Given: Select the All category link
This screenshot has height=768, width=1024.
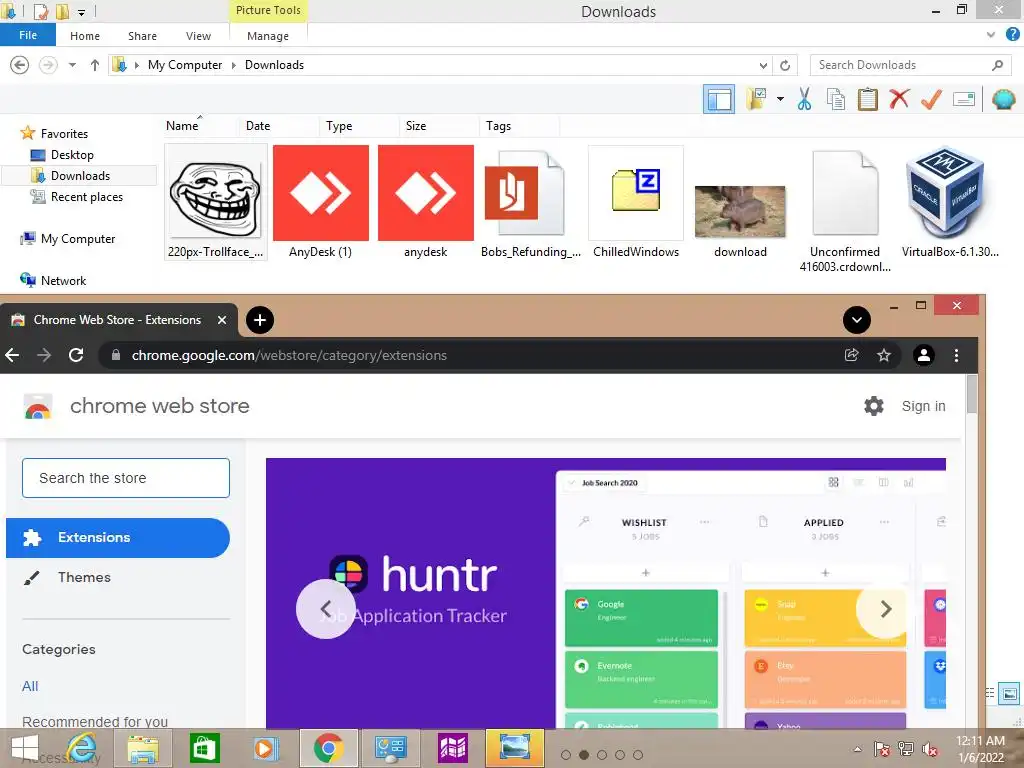Looking at the screenshot, I should (x=30, y=686).
